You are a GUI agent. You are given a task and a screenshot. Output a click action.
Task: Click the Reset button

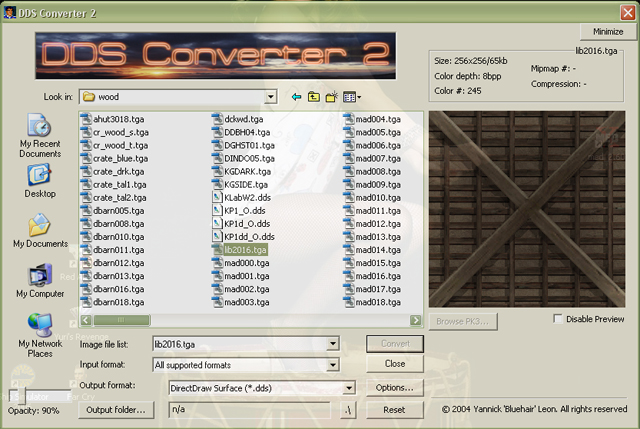395,410
